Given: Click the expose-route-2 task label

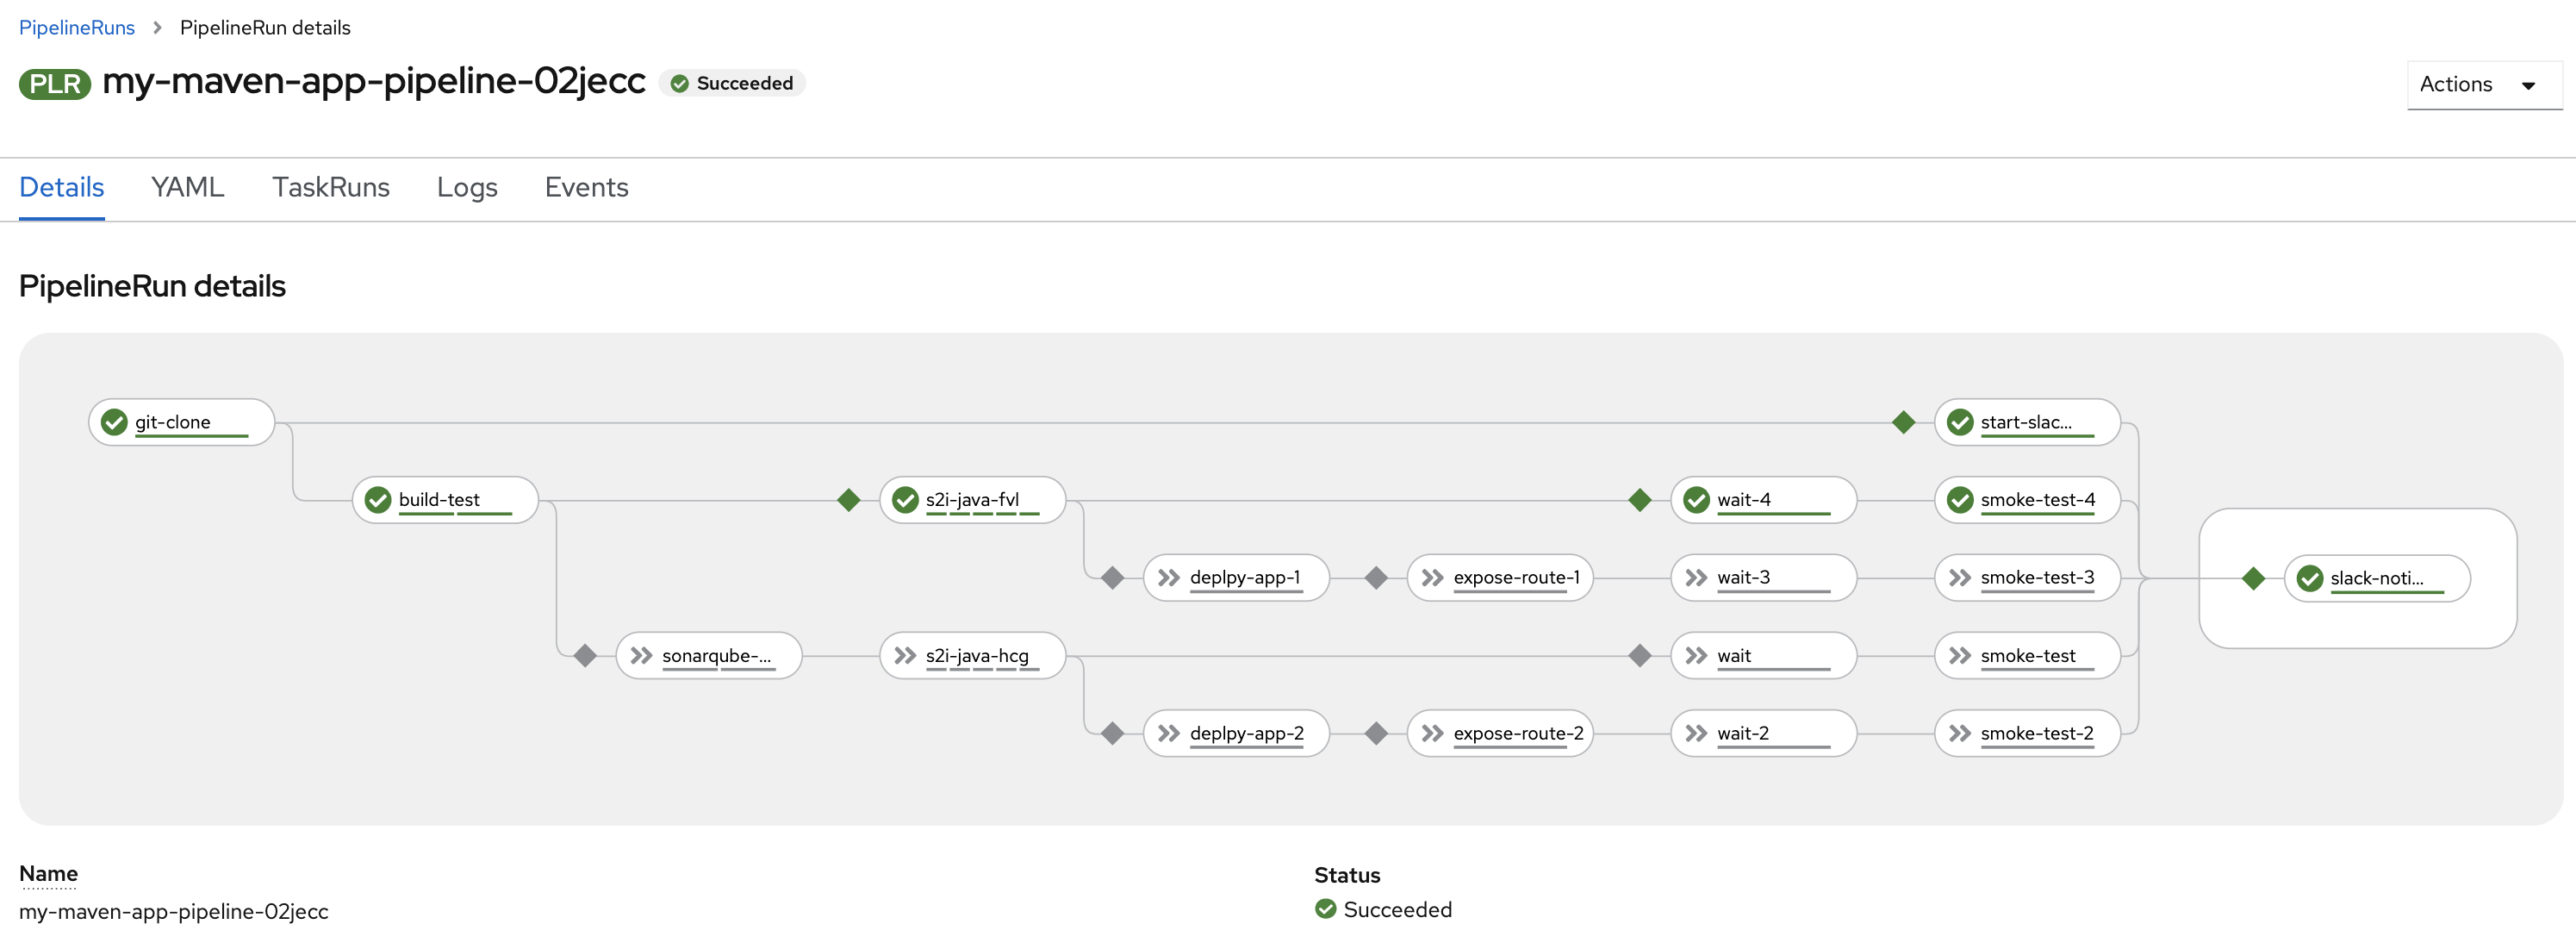Looking at the screenshot, I should point(1518,733).
